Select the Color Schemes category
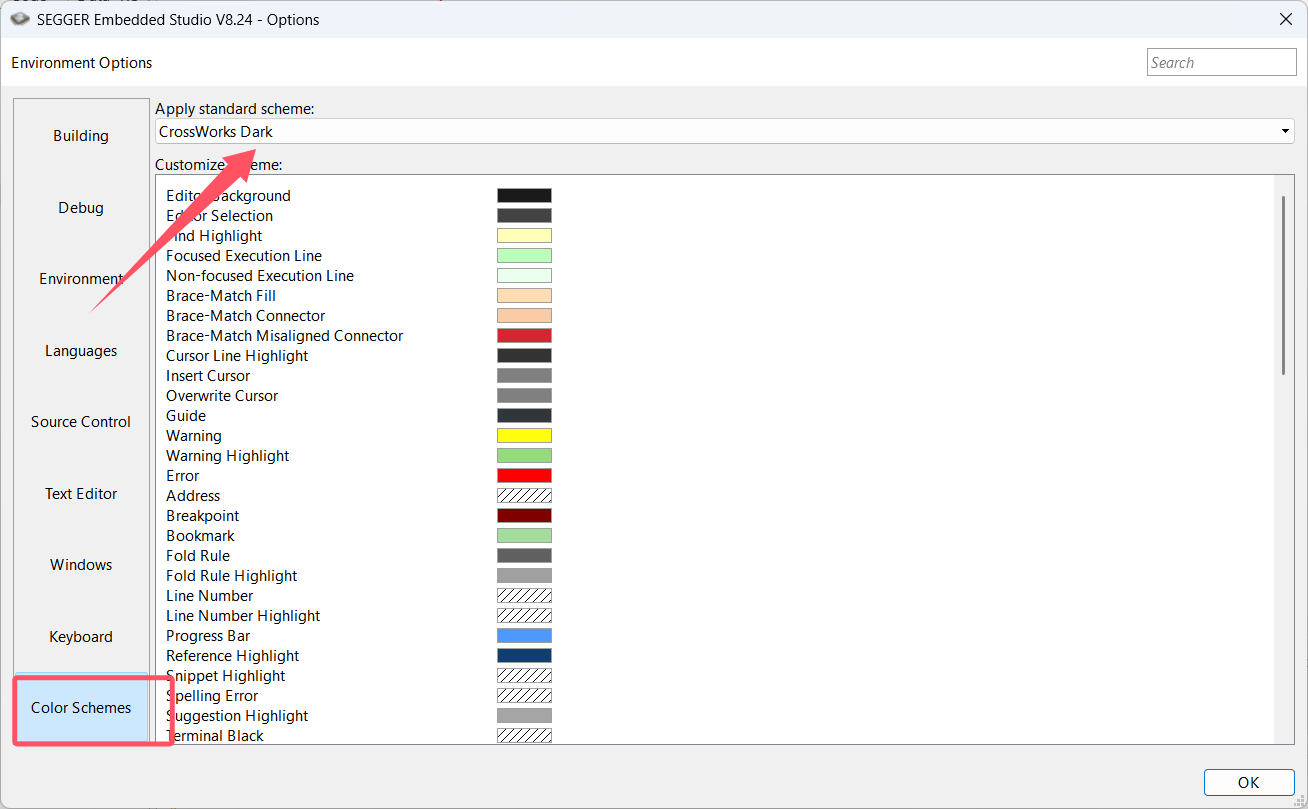 (x=81, y=708)
